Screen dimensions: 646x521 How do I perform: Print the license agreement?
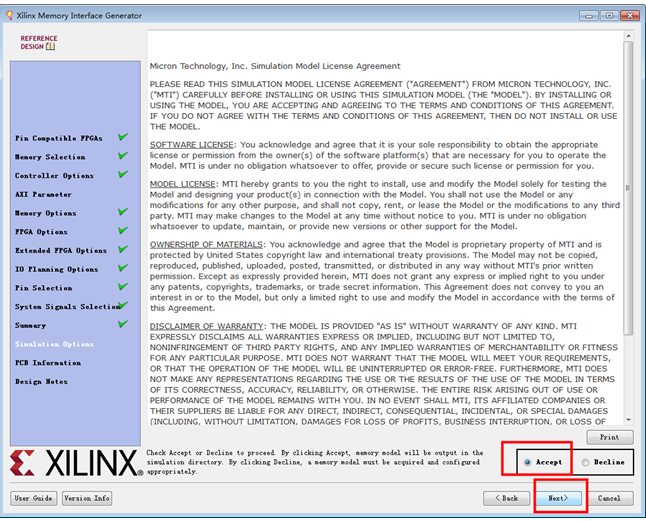610,437
